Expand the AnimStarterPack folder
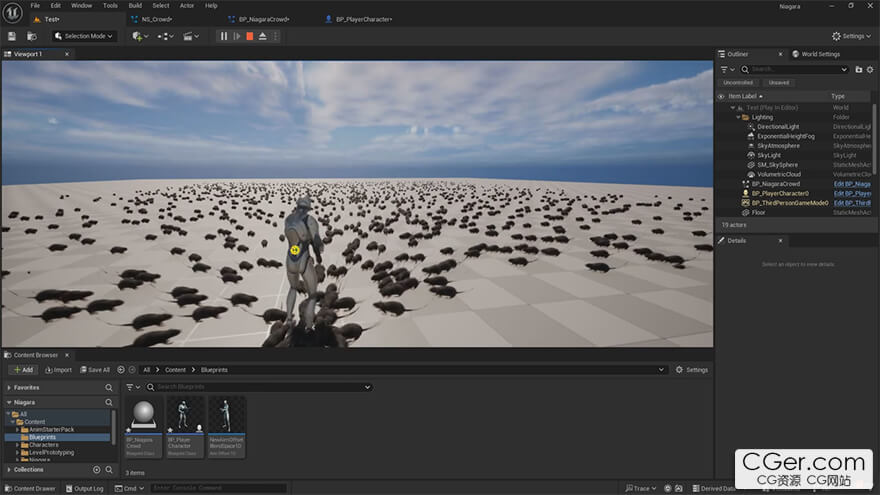Screen dimensions: 880x495 point(17,429)
